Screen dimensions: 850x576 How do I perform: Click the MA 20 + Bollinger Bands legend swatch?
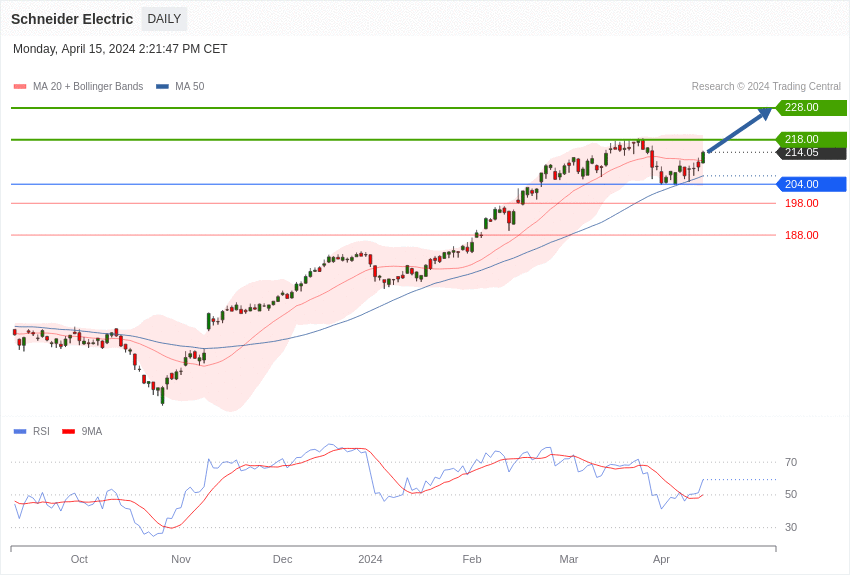click(x=20, y=87)
